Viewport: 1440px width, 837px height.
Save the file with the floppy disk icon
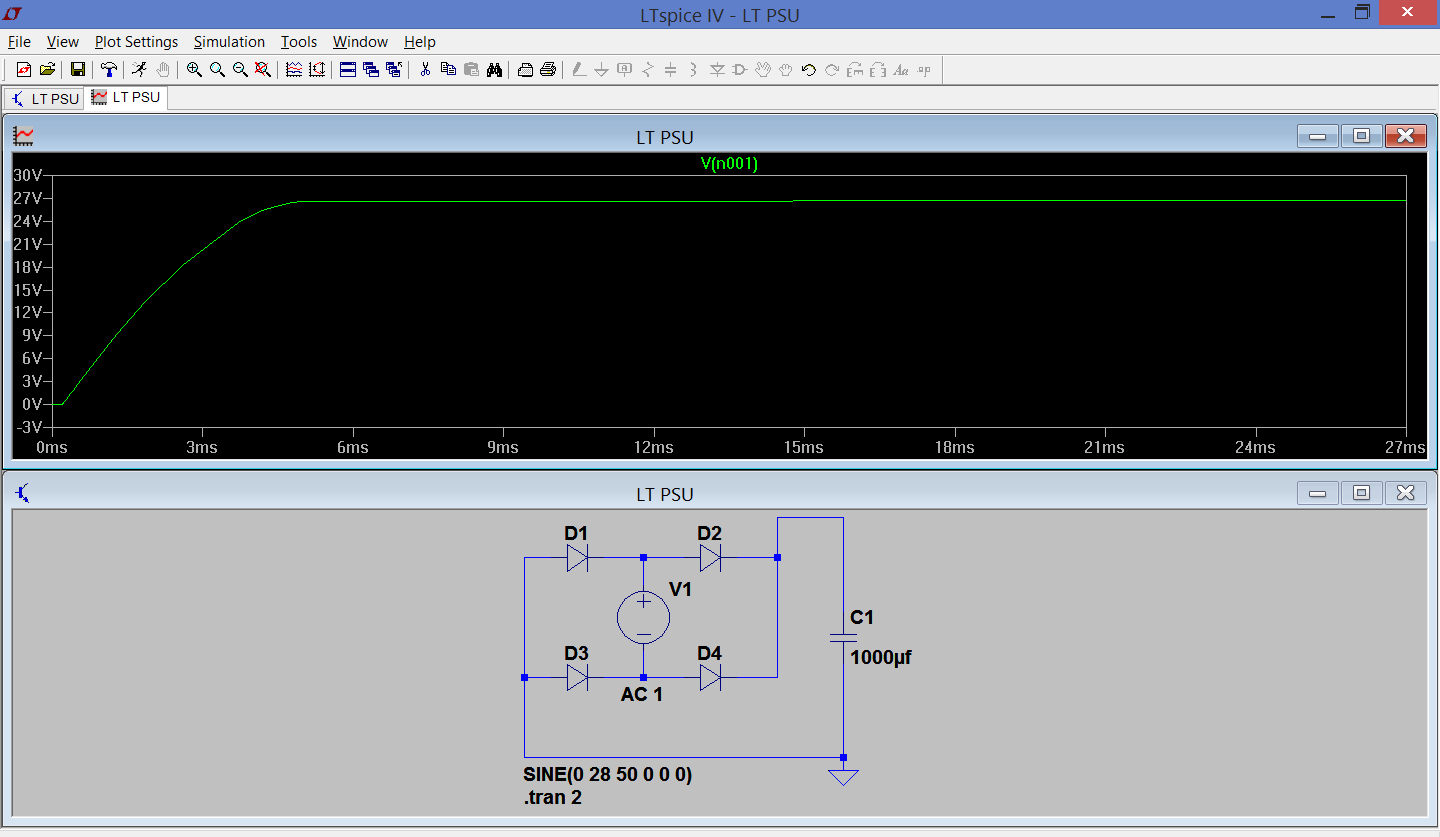[77, 70]
